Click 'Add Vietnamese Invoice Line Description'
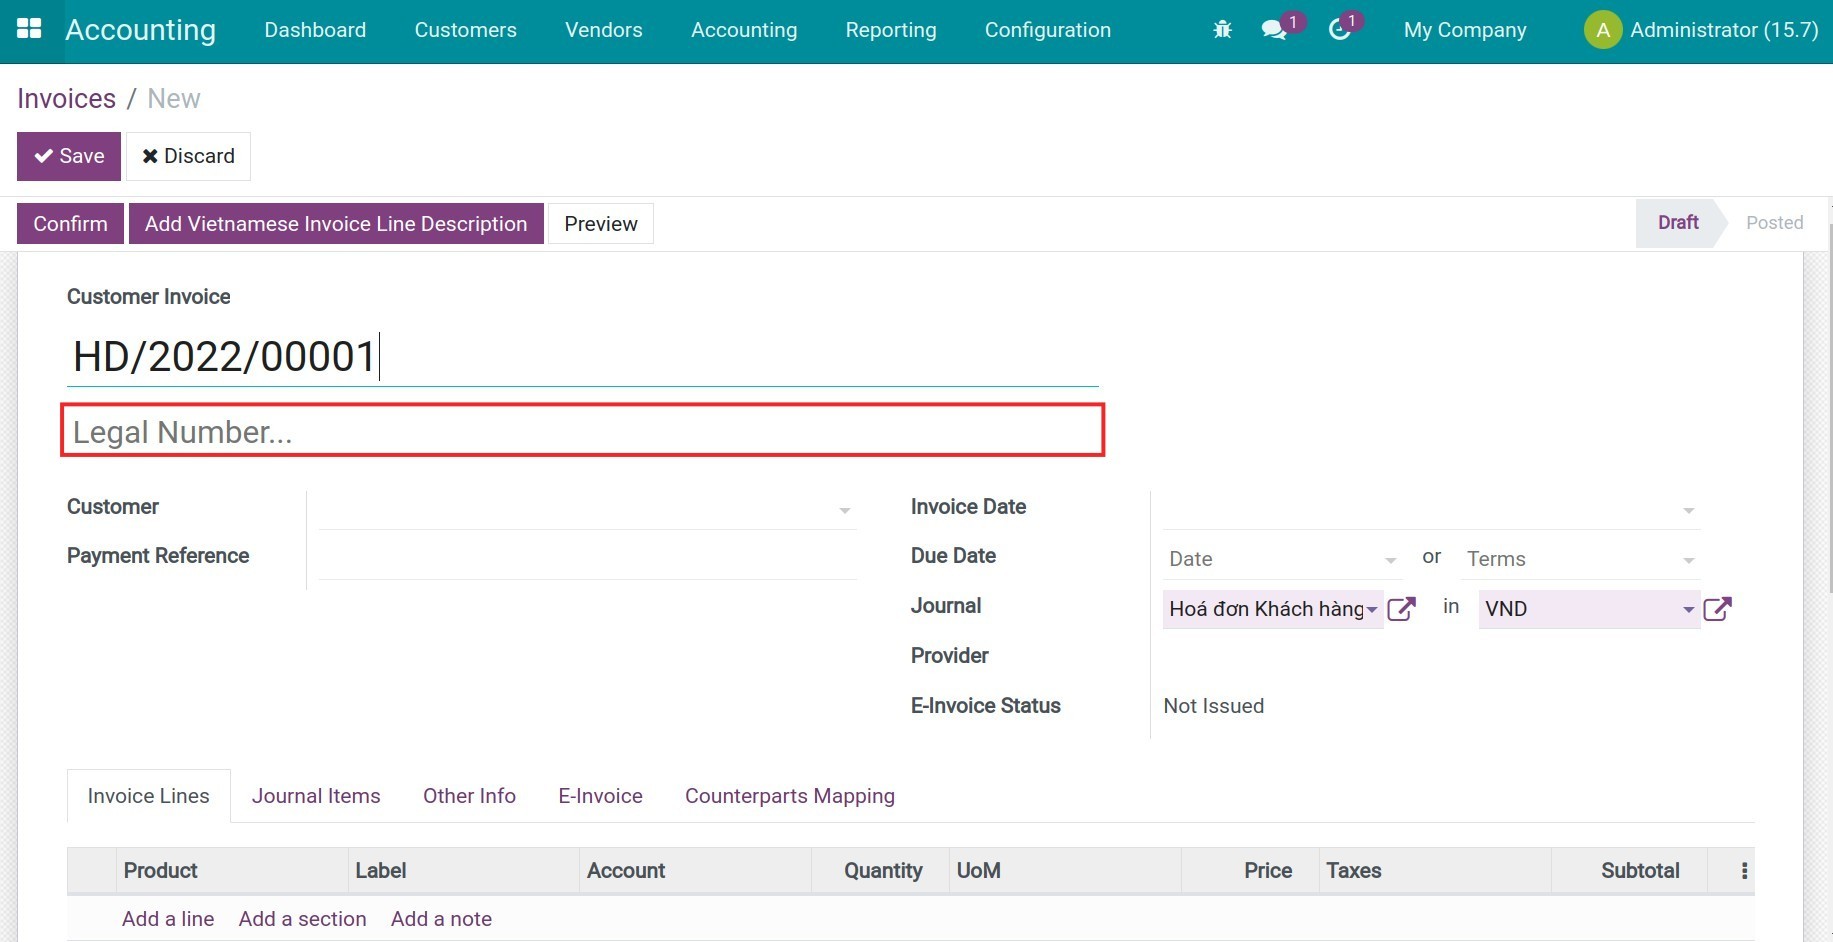The width and height of the screenshot is (1833, 942). tap(335, 223)
